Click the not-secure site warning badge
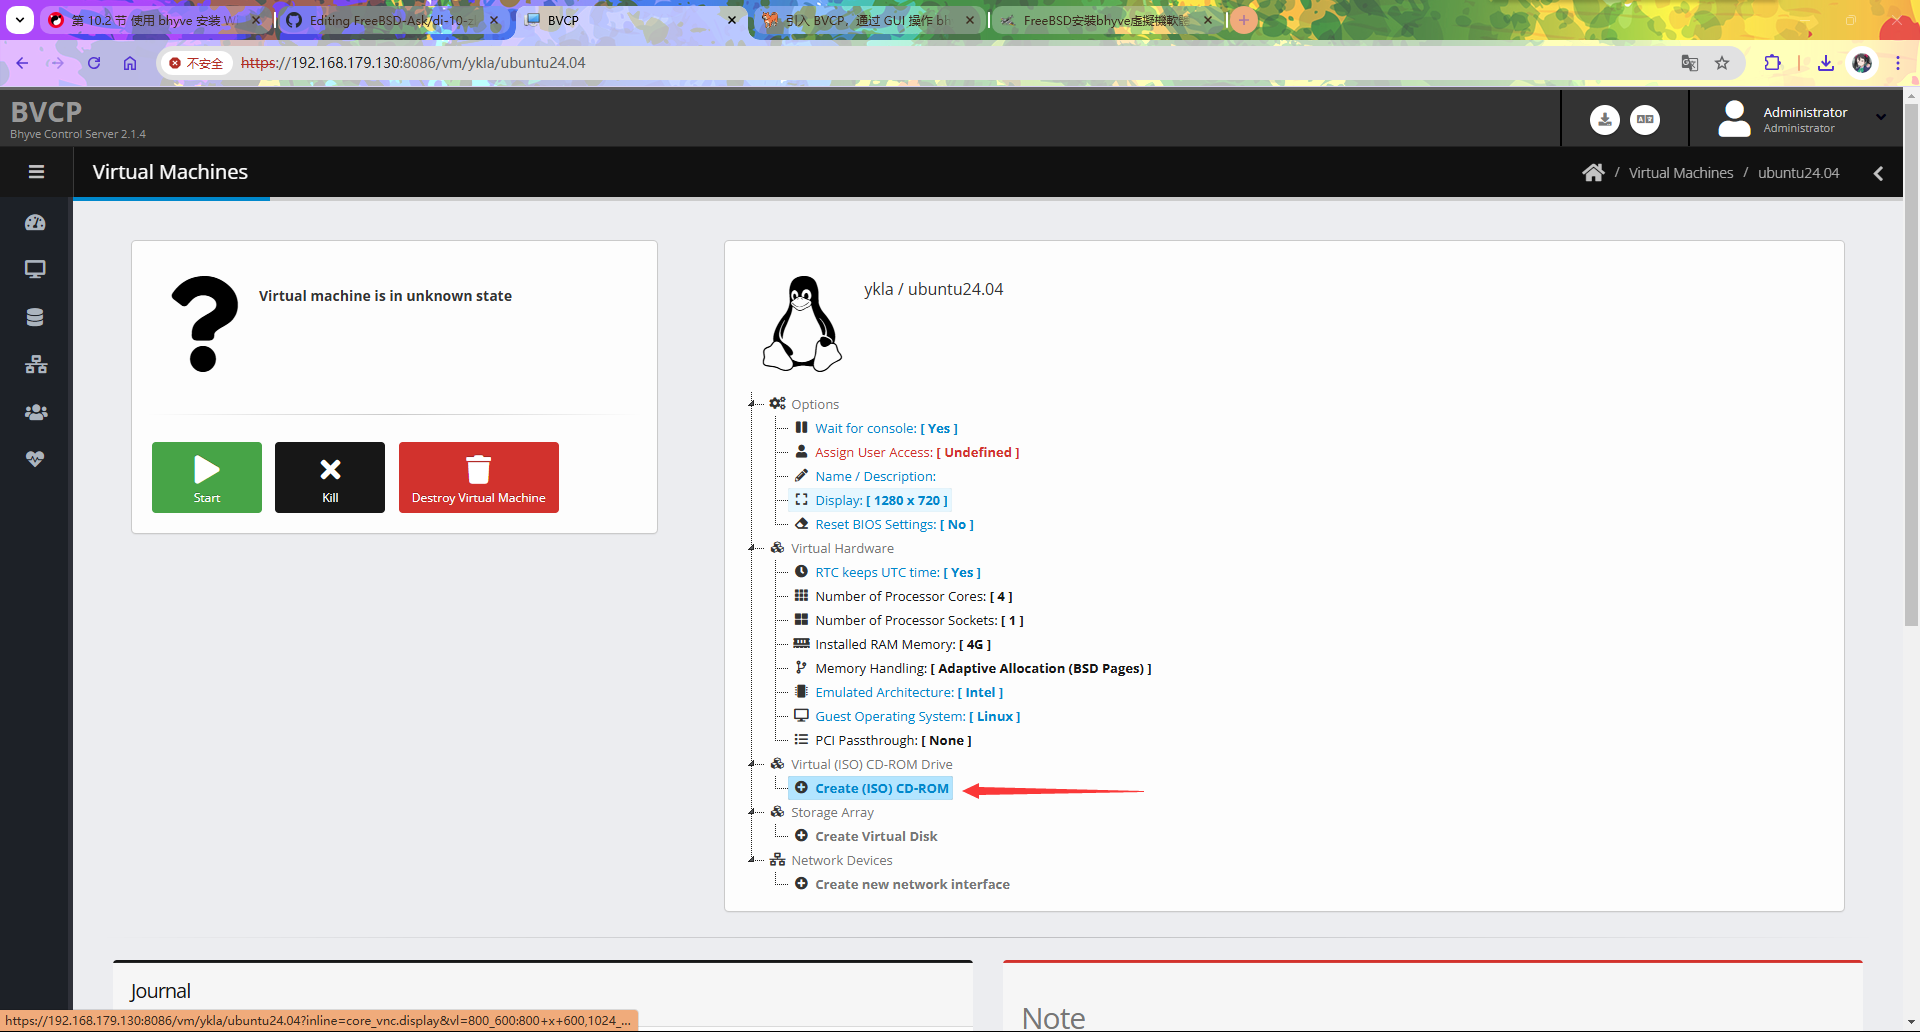Viewport: 1920px width, 1032px height. [x=196, y=63]
